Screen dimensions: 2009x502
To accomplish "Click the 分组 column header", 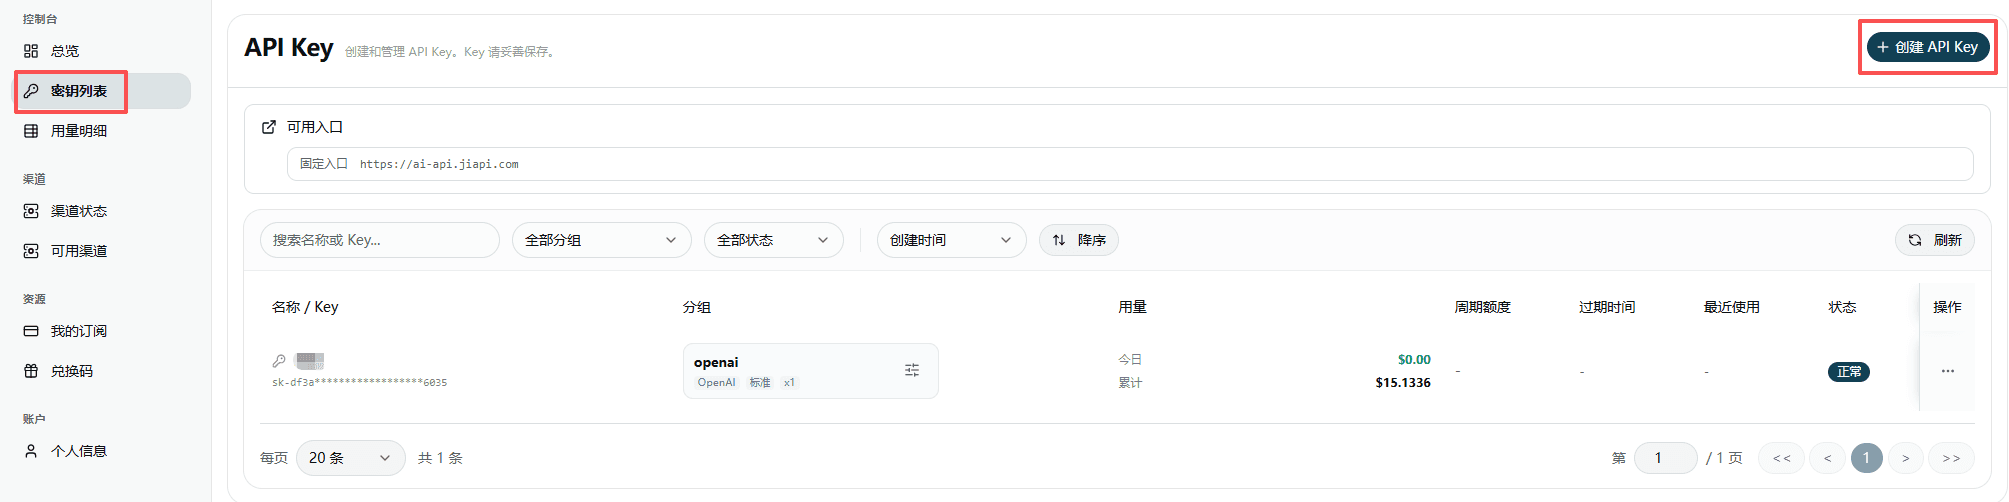I will click(x=697, y=307).
